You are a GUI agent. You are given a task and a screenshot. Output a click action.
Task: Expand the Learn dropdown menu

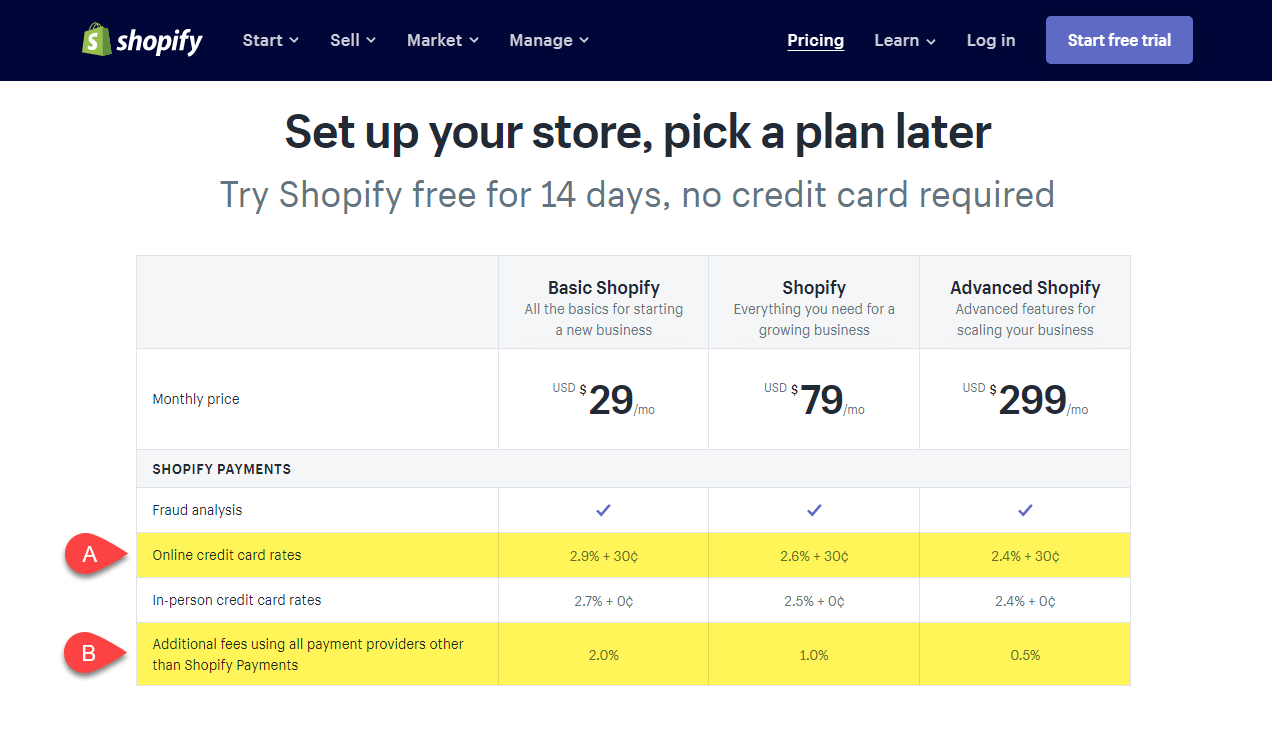[x=905, y=40]
